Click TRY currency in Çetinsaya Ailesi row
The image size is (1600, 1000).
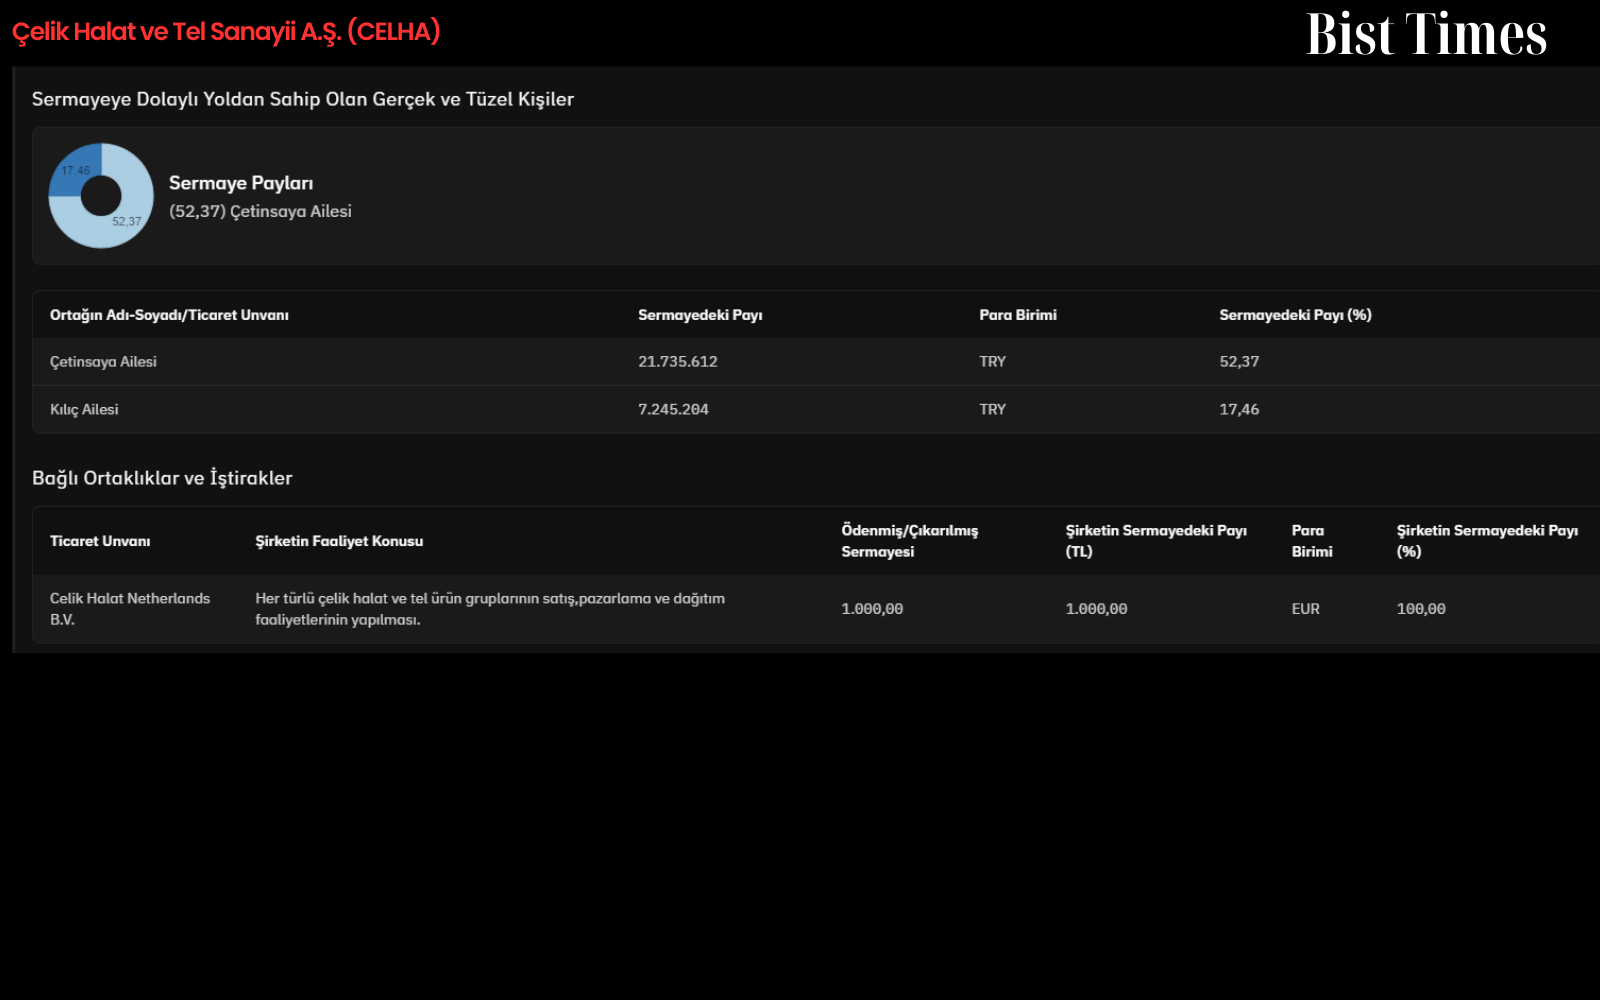992,362
